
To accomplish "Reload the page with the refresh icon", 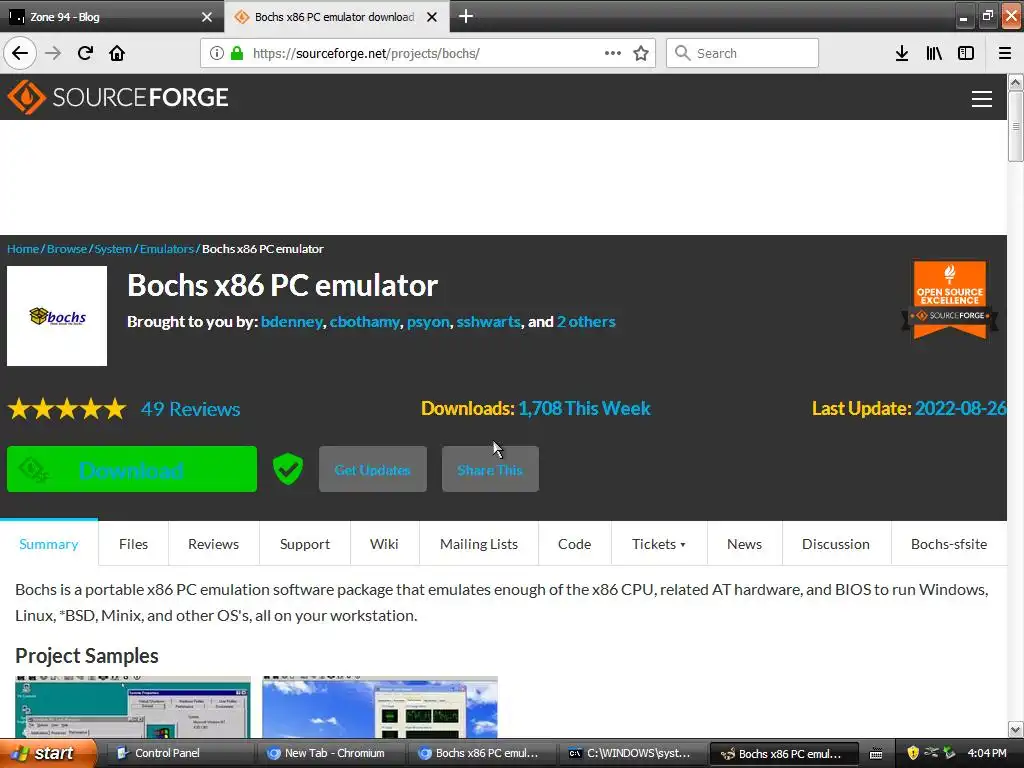I will 85,53.
